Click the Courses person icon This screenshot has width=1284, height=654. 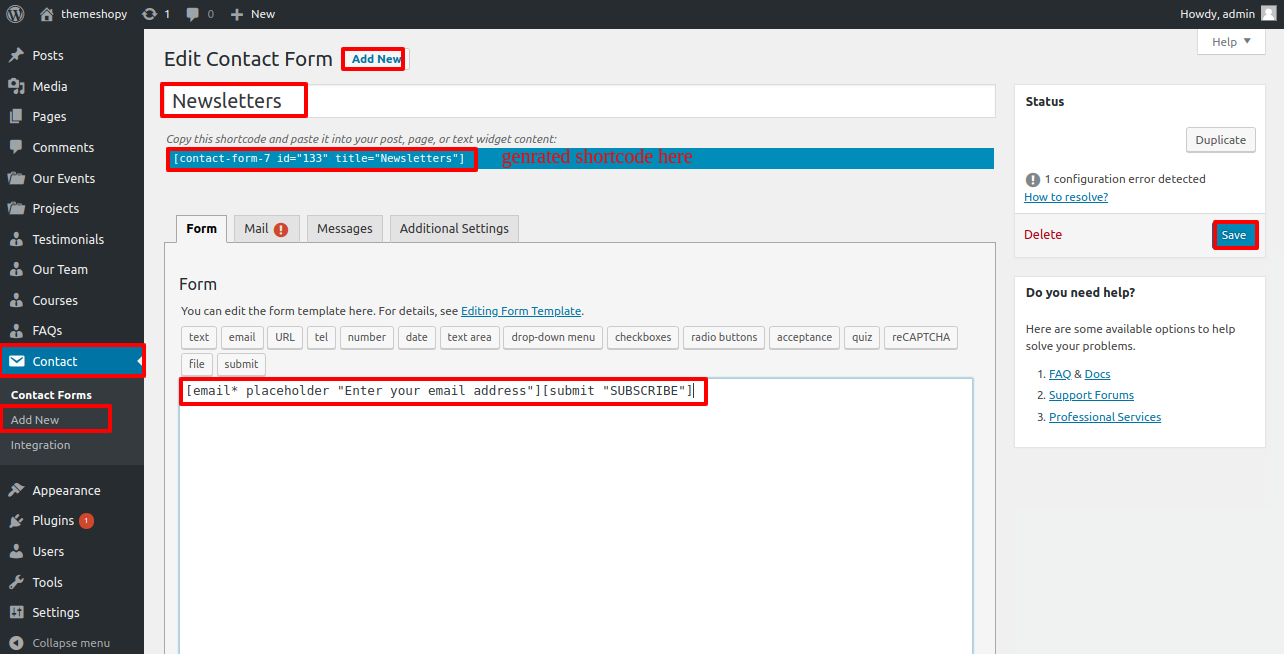point(16,300)
